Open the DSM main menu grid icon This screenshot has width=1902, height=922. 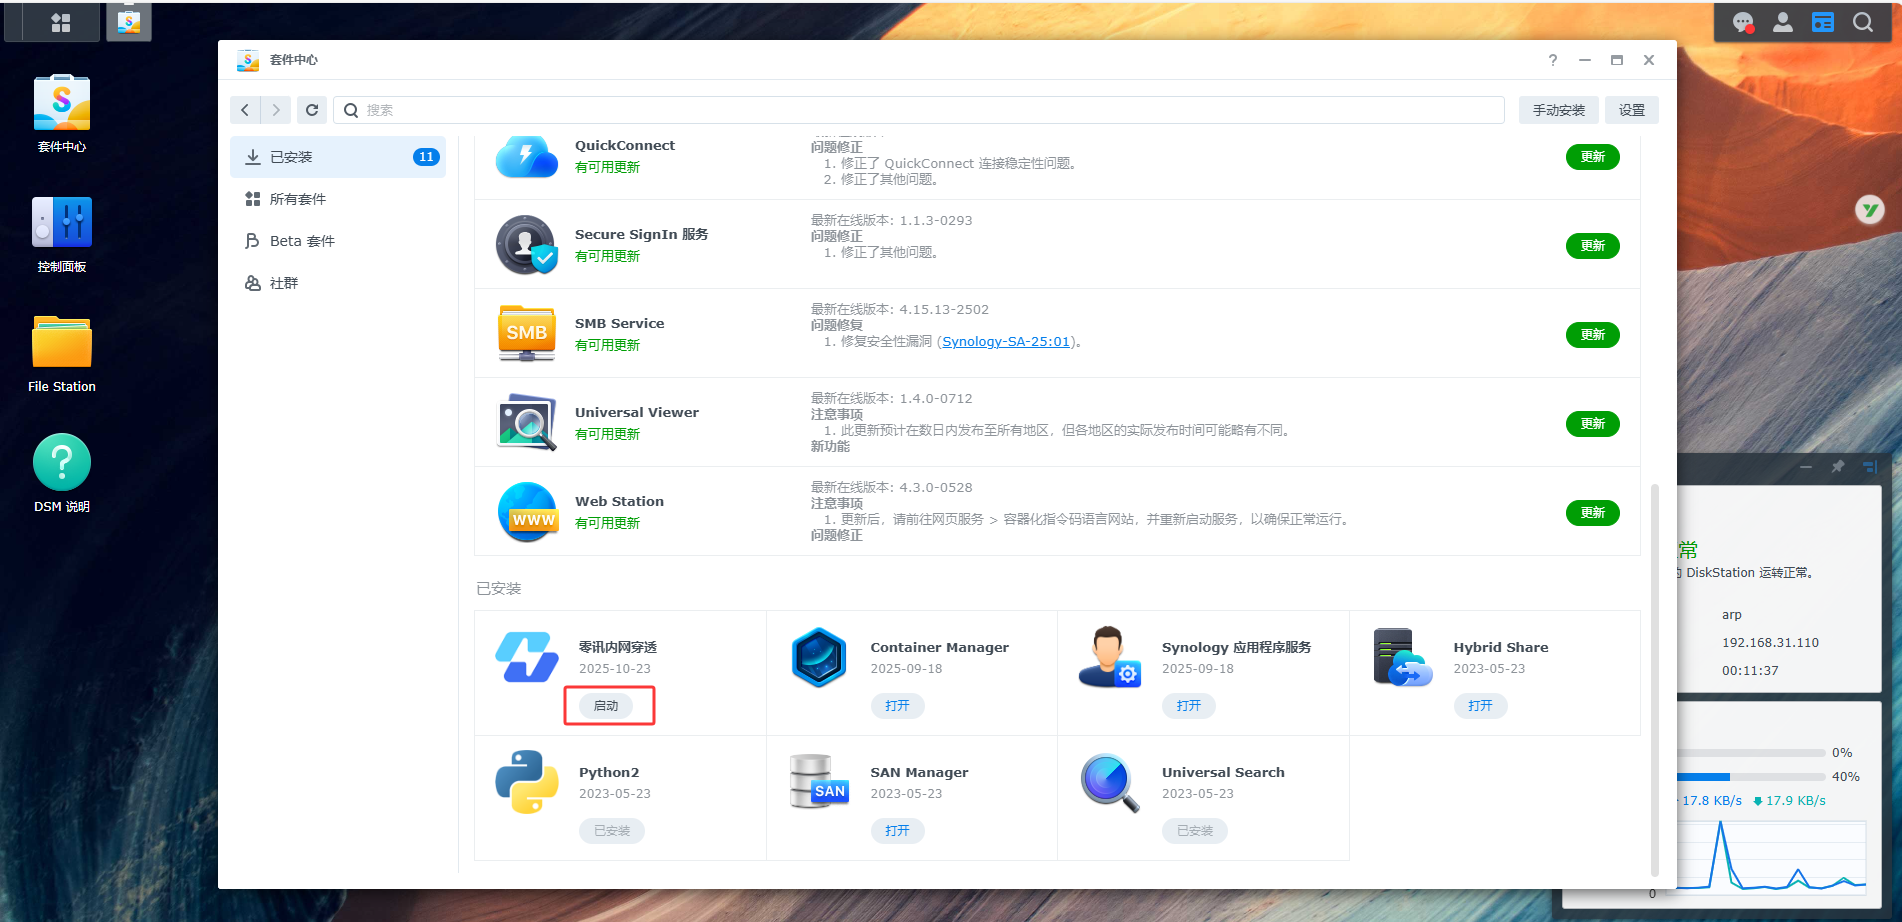click(60, 22)
